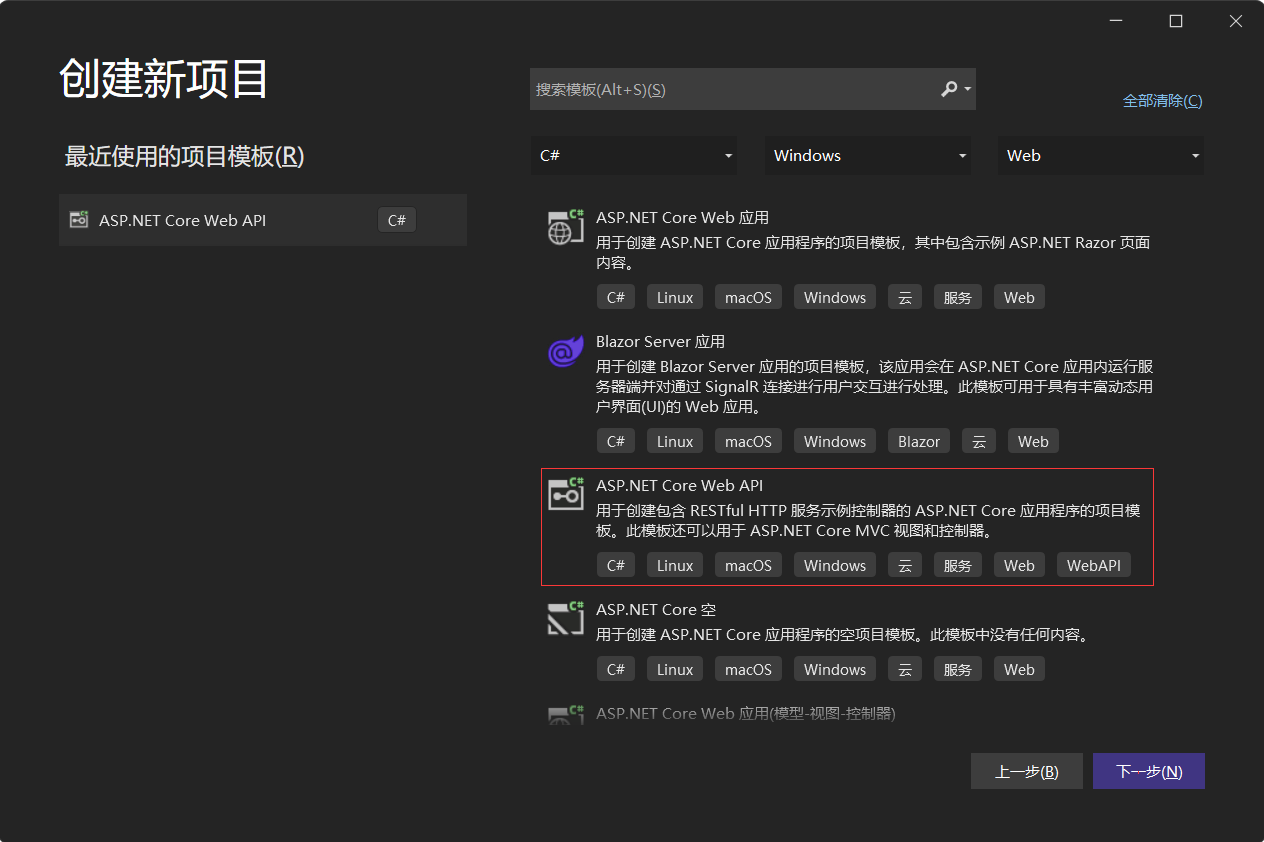Click 服务 tag under ASP.NET Core Web 应用
This screenshot has height=842, width=1264.
958,297
